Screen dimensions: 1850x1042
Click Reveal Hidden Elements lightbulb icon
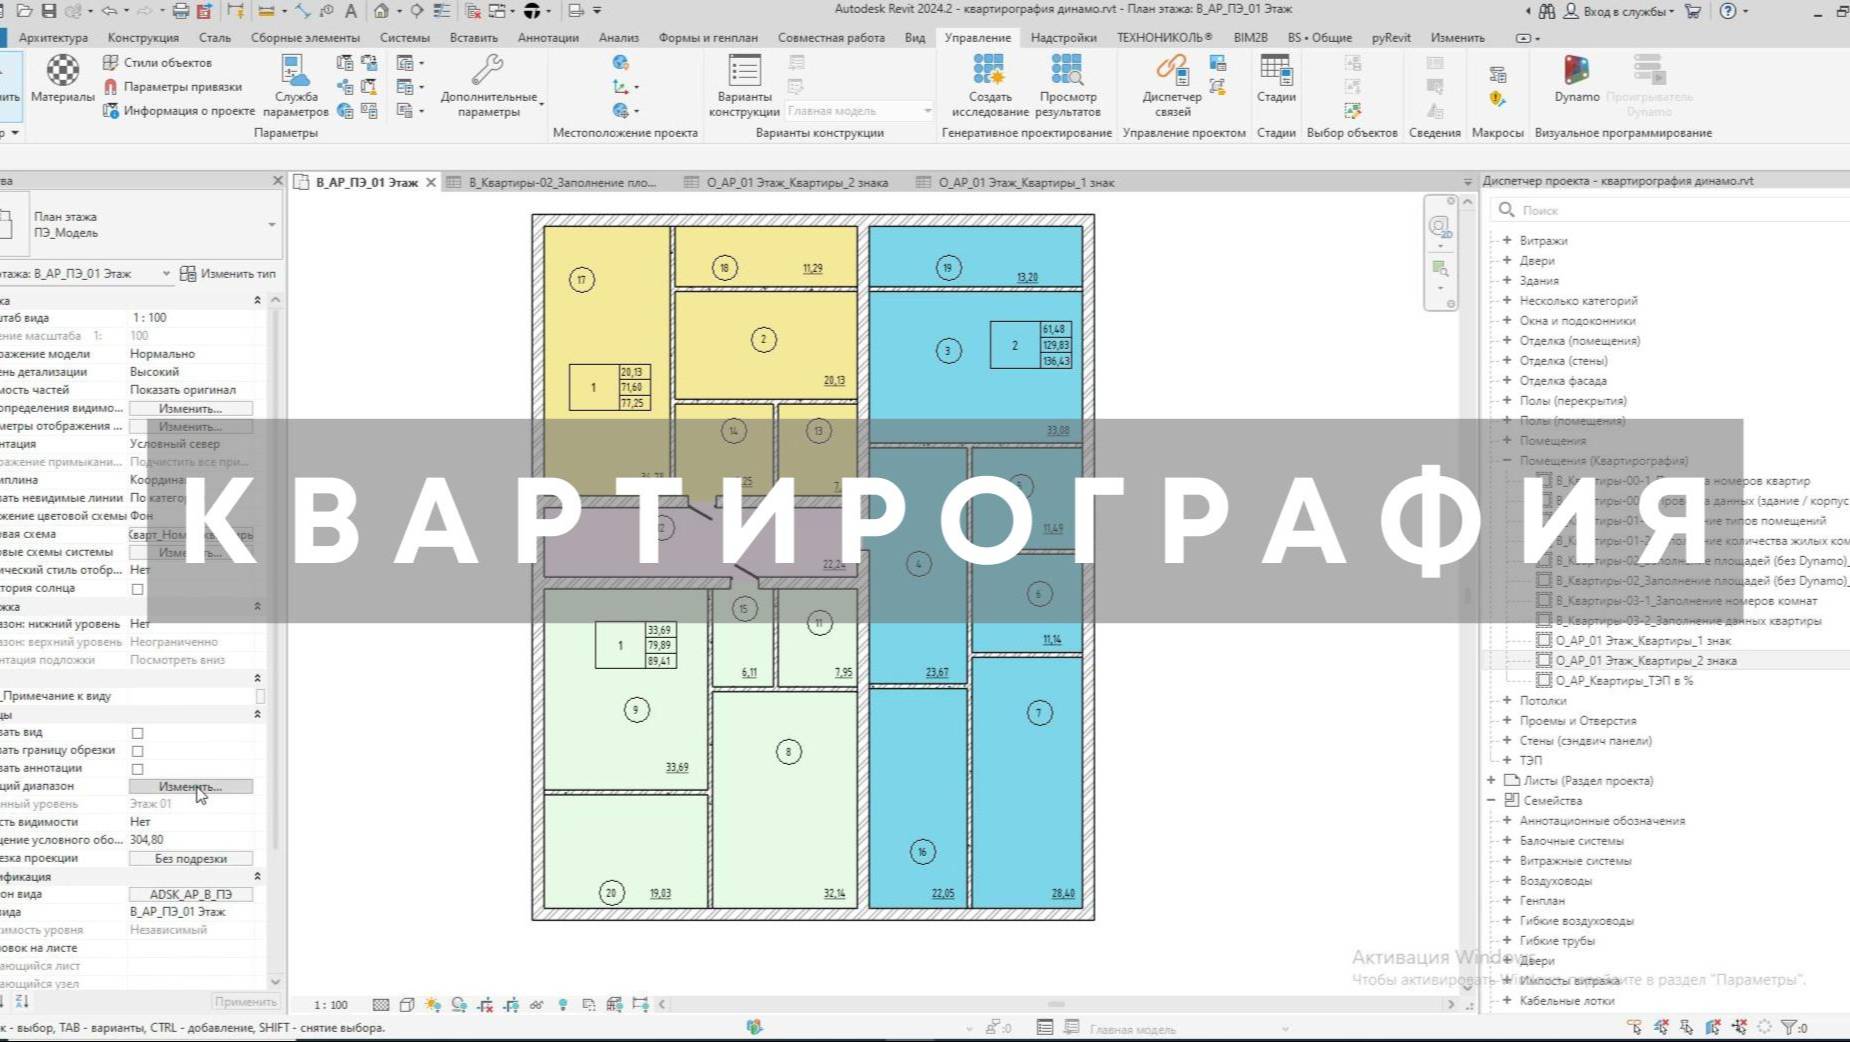(563, 1004)
